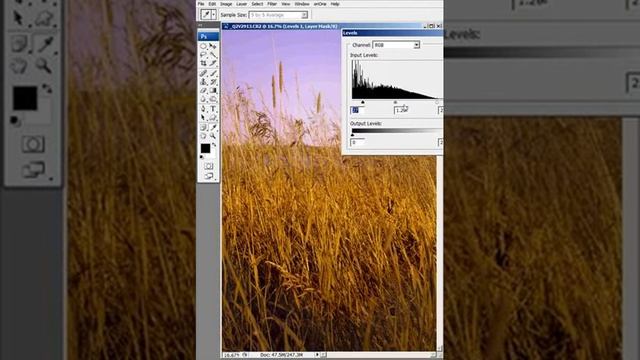The height and width of the screenshot is (360, 640).
Task: Open the onOne menu
Action: (x=320, y=4)
